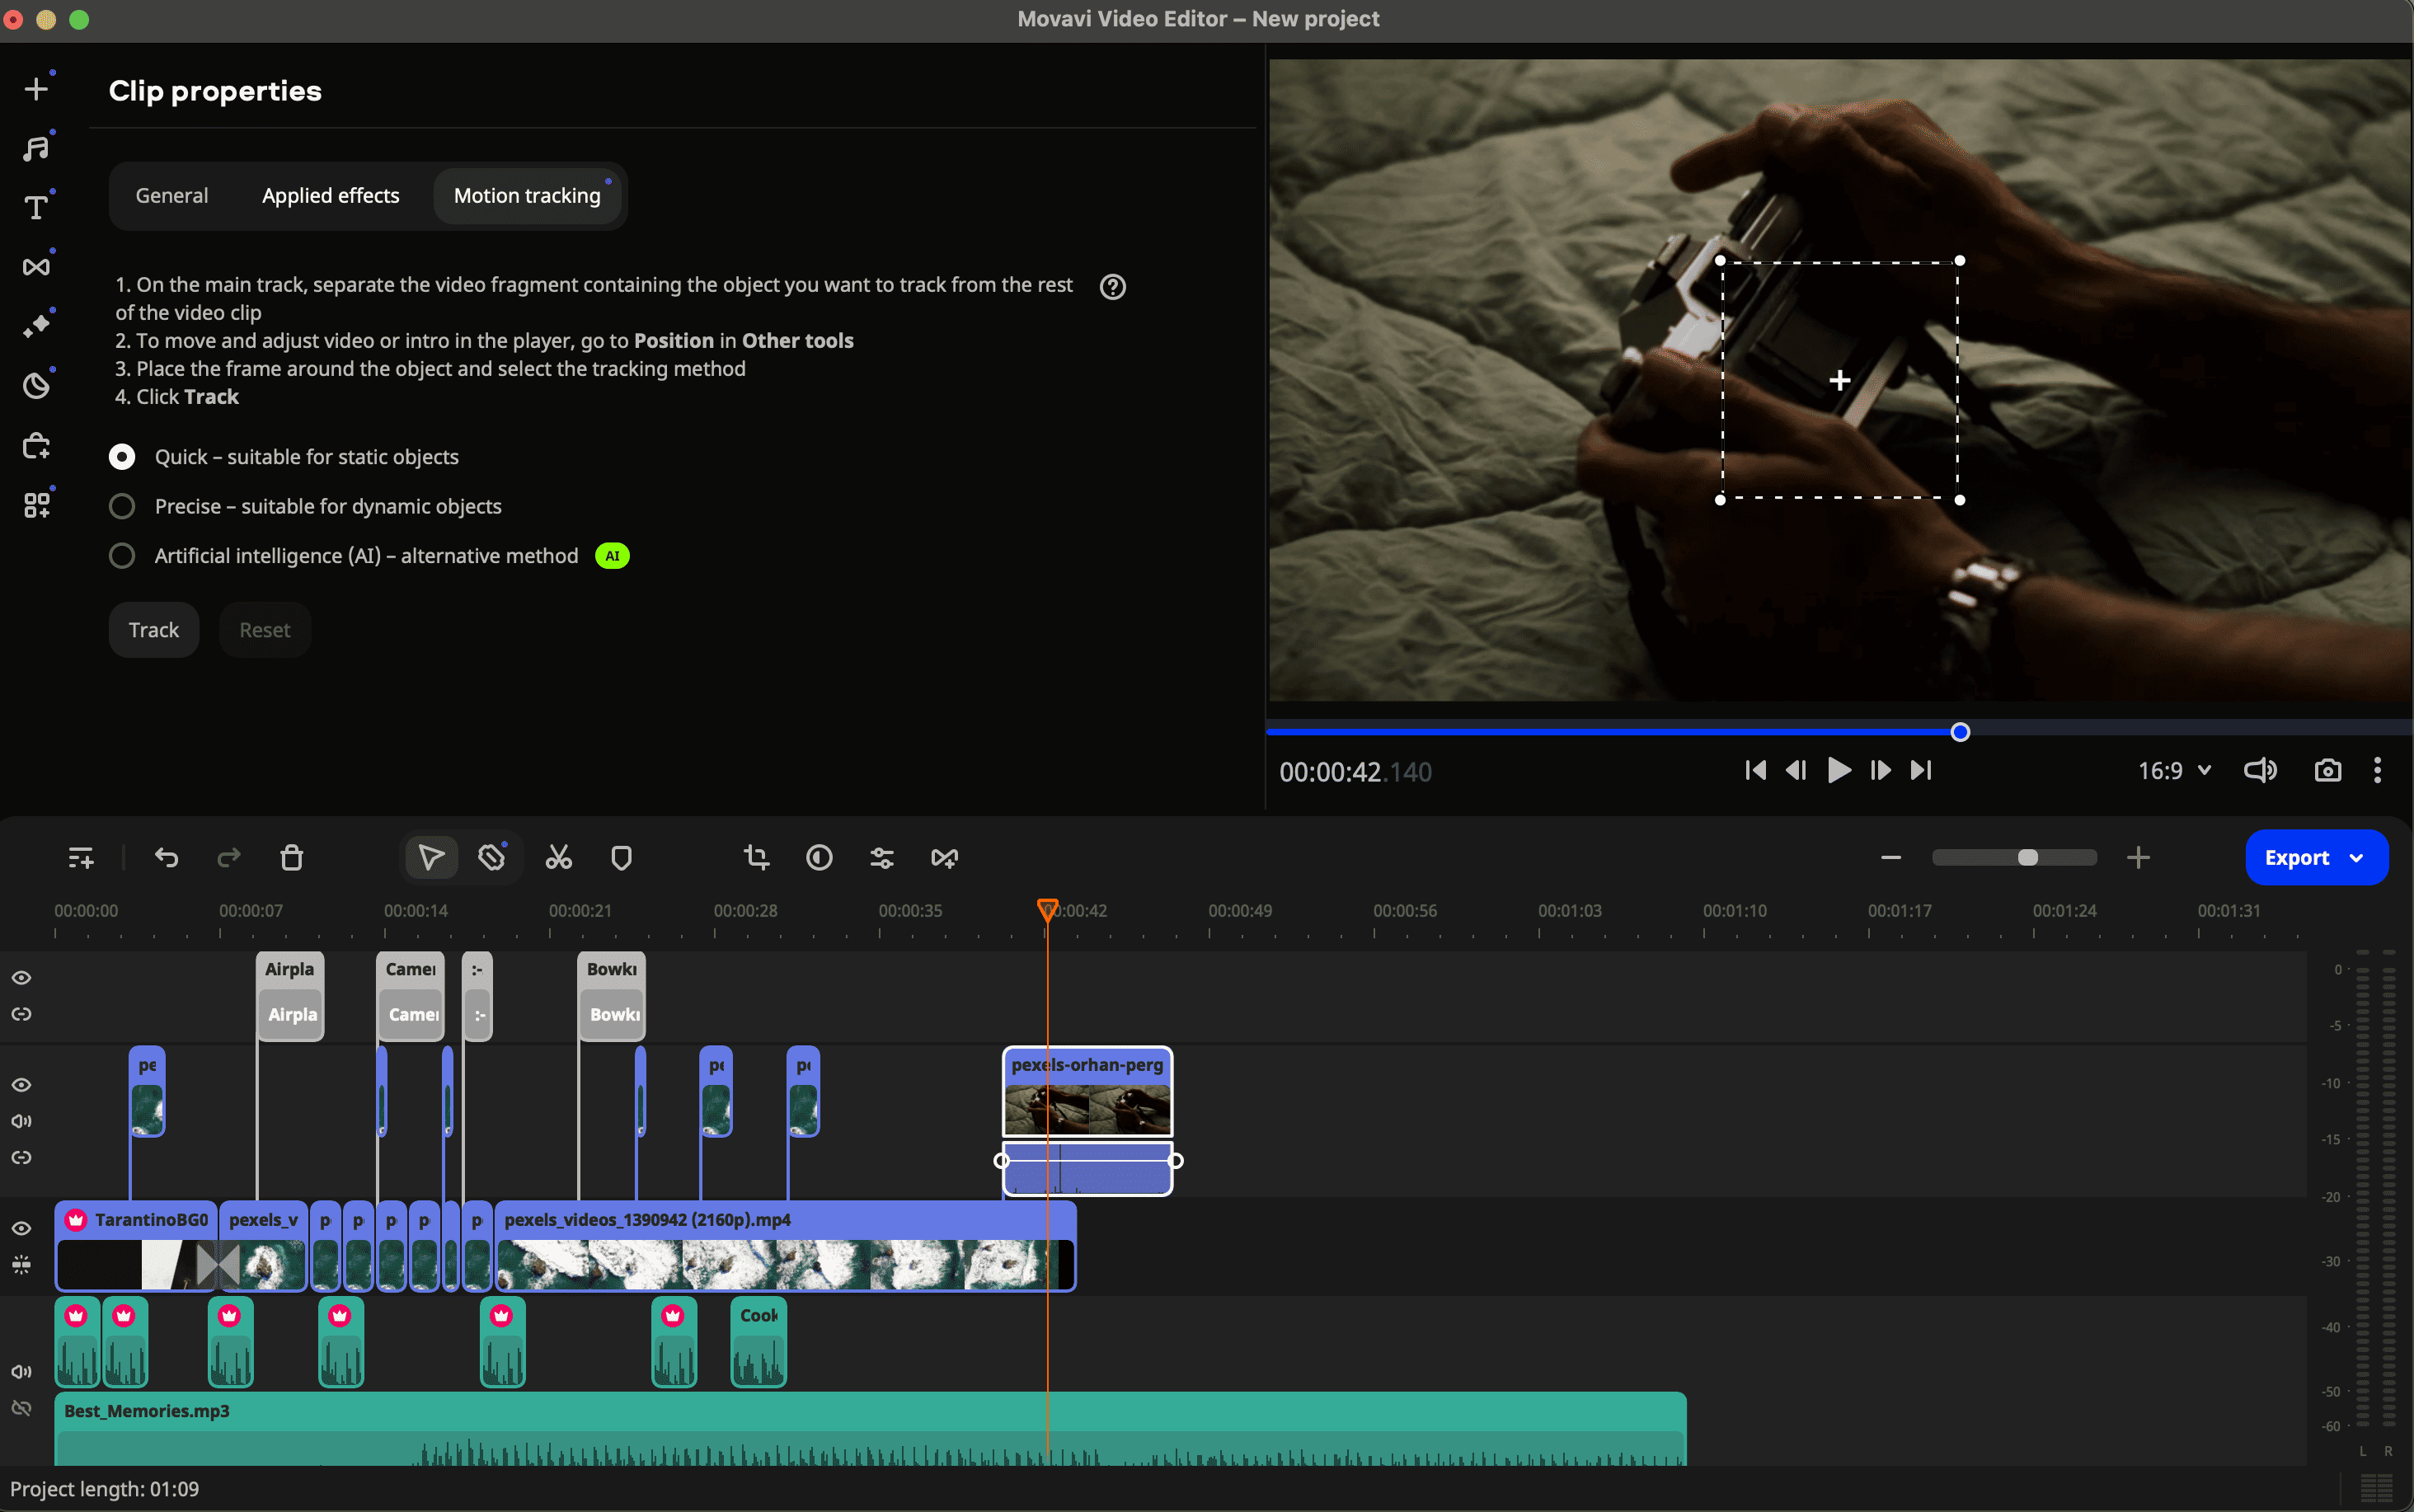Toggle link on the overlay track
This screenshot has height=1512, width=2414.
point(21,1157)
